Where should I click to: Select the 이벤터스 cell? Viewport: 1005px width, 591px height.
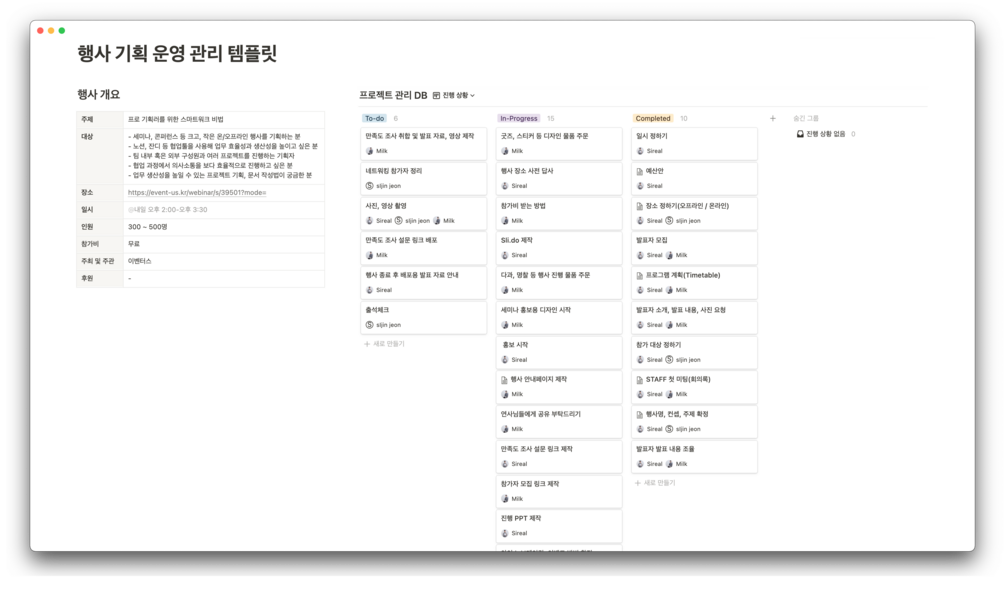[224, 262]
